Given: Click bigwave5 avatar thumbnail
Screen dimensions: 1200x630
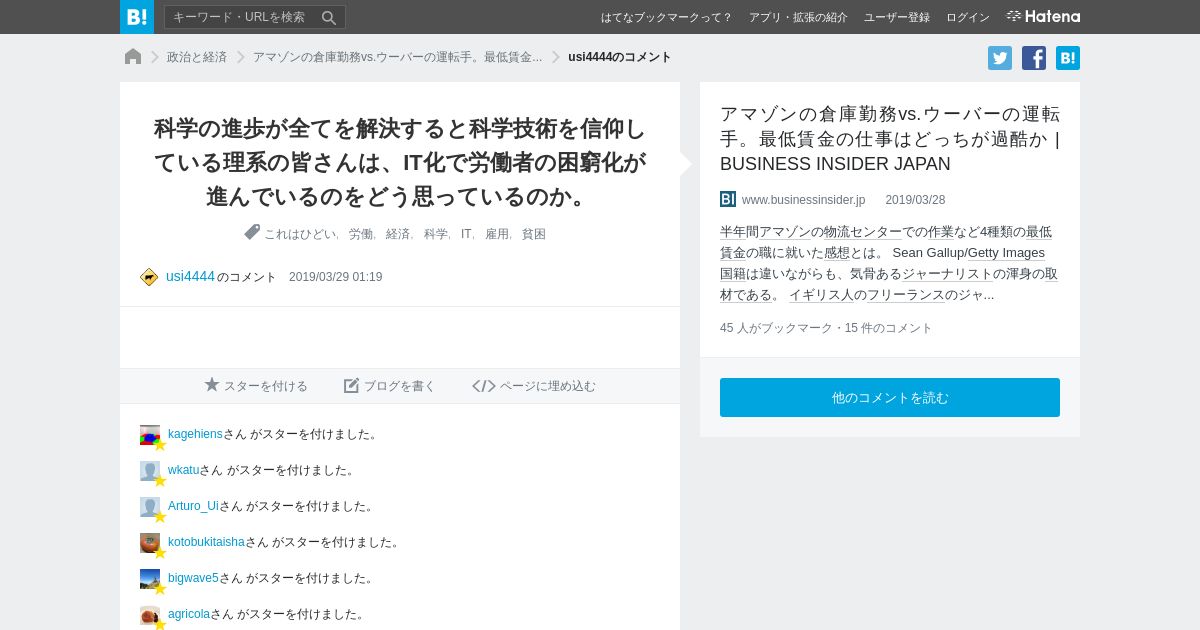Looking at the screenshot, I should [x=150, y=579].
